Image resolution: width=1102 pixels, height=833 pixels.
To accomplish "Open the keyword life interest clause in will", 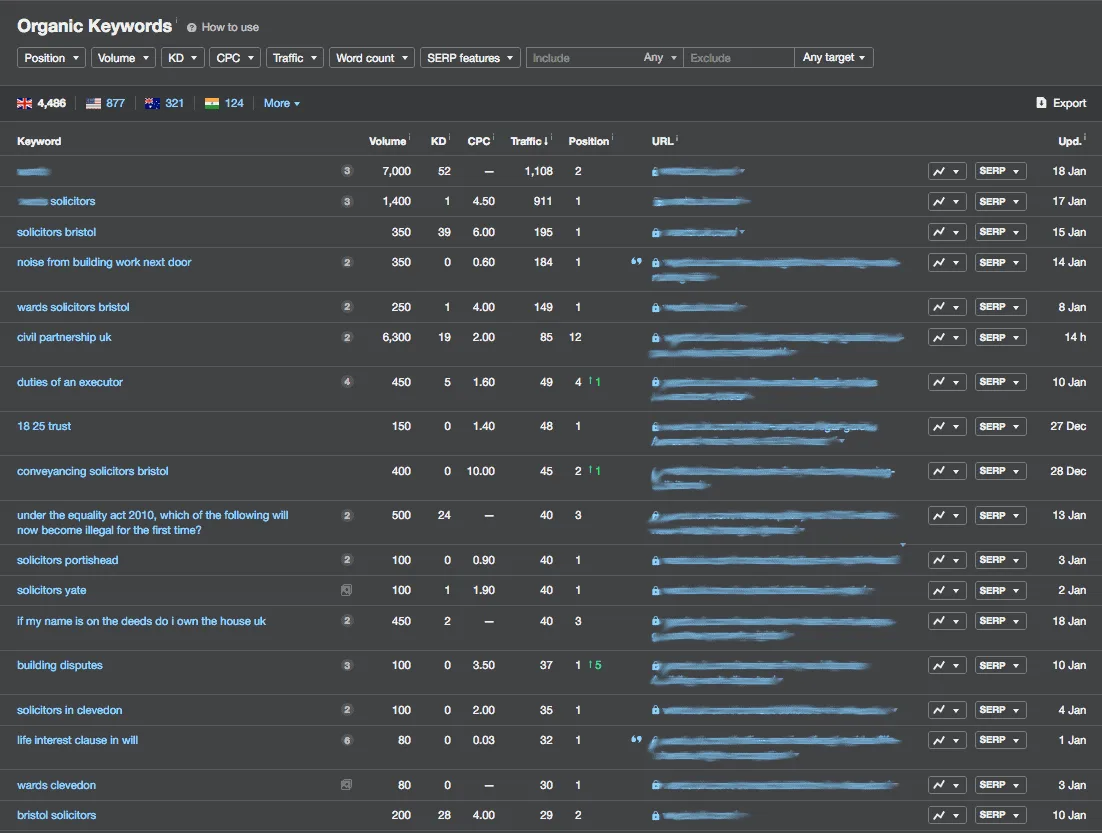I will [x=77, y=740].
